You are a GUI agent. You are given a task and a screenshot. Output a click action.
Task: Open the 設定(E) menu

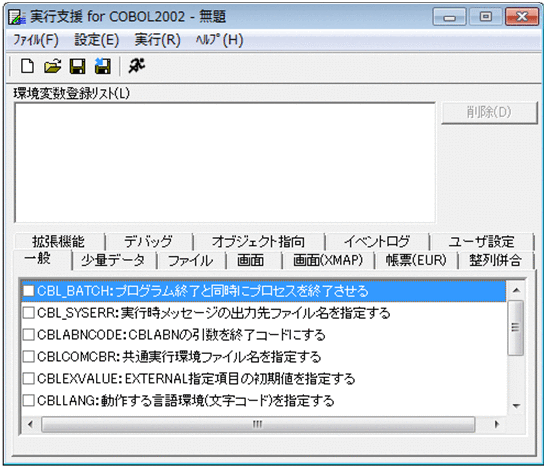97,40
